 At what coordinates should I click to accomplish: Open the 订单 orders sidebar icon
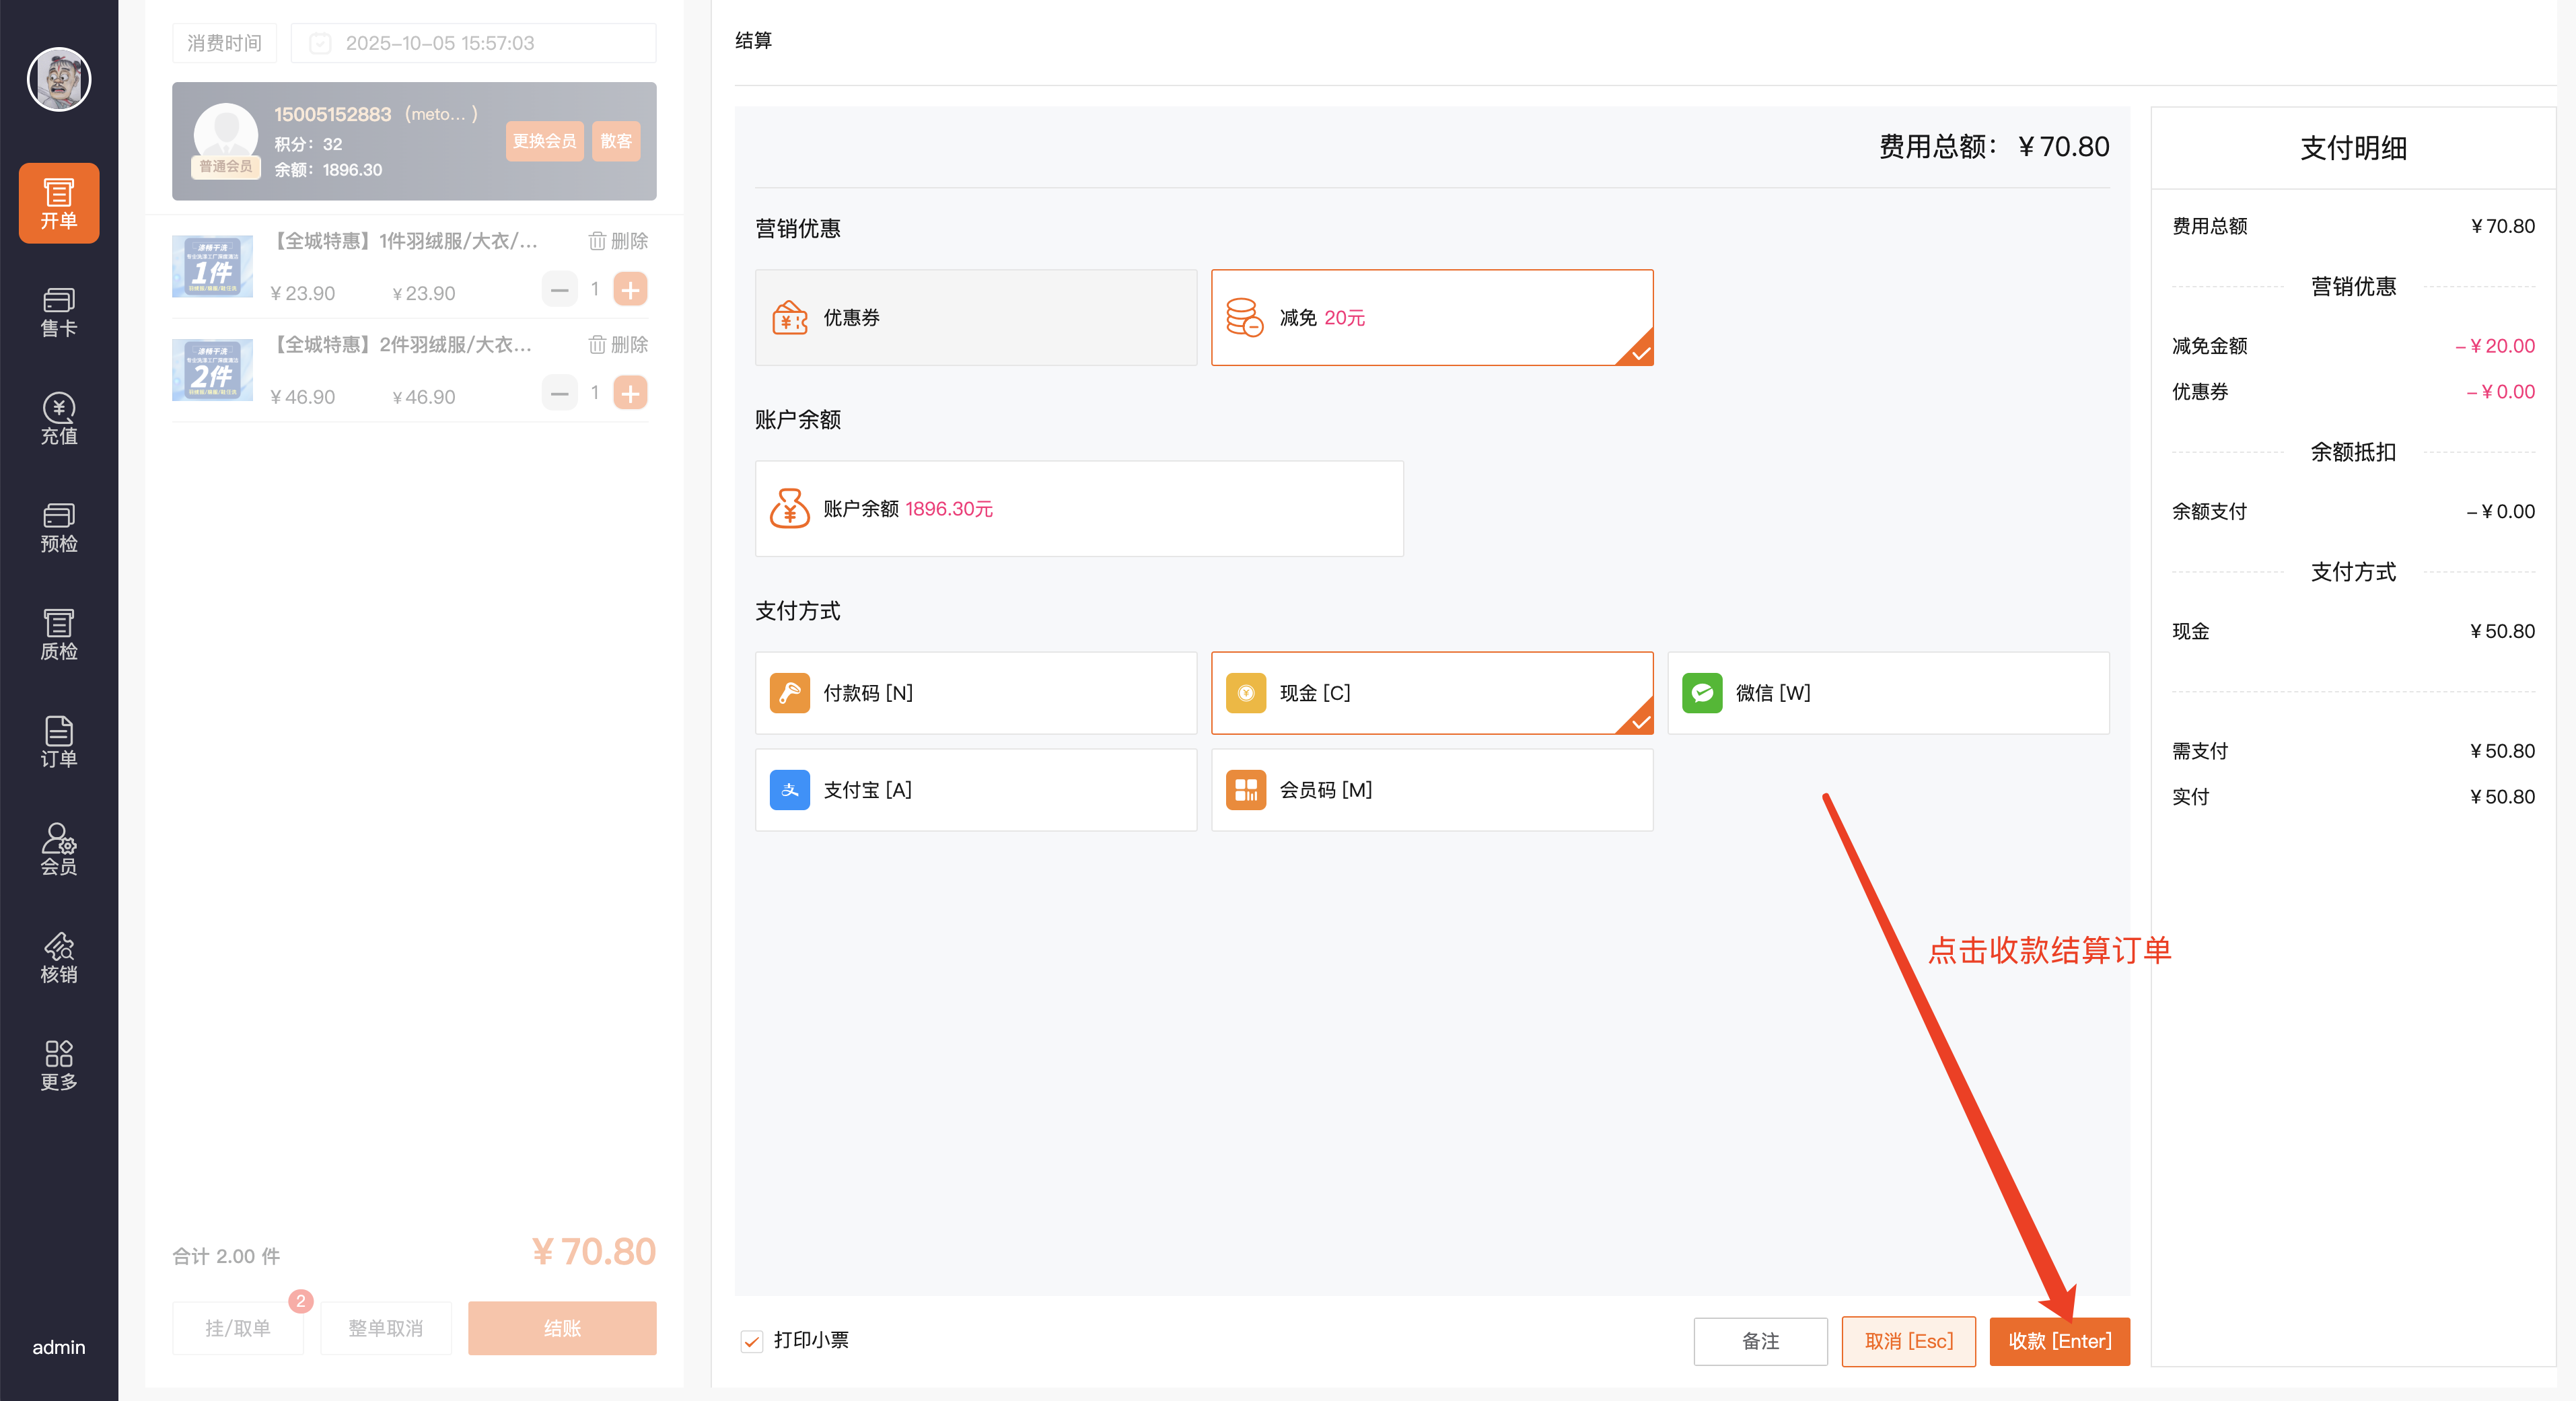[59, 741]
